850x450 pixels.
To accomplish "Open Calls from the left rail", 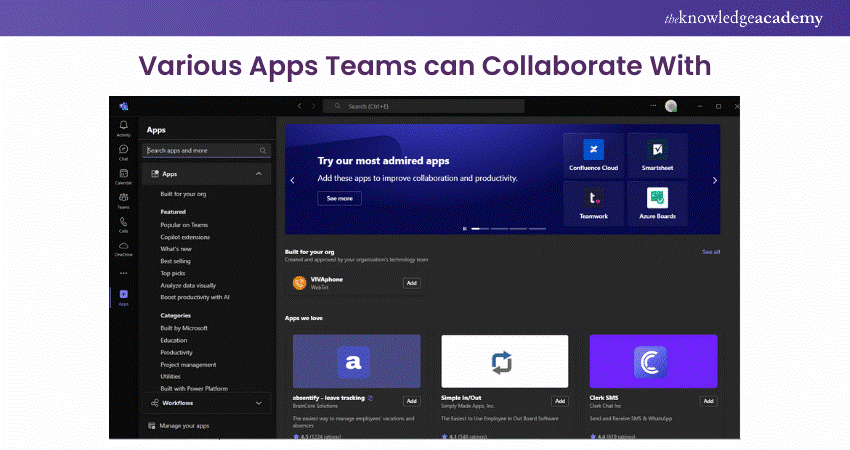I will click(x=123, y=223).
